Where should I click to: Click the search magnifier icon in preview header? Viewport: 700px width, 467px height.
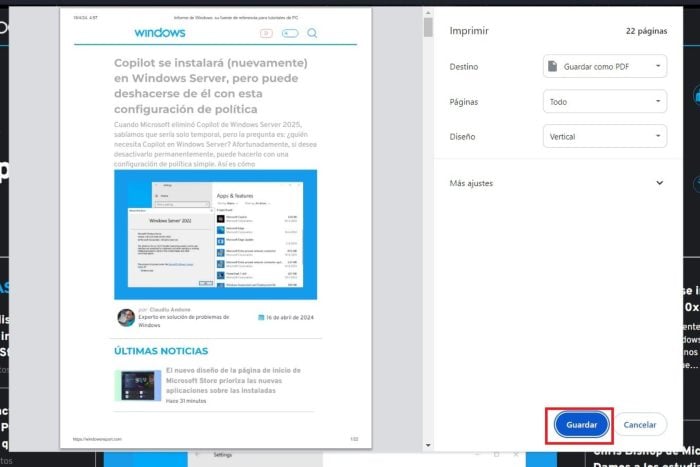pos(312,33)
